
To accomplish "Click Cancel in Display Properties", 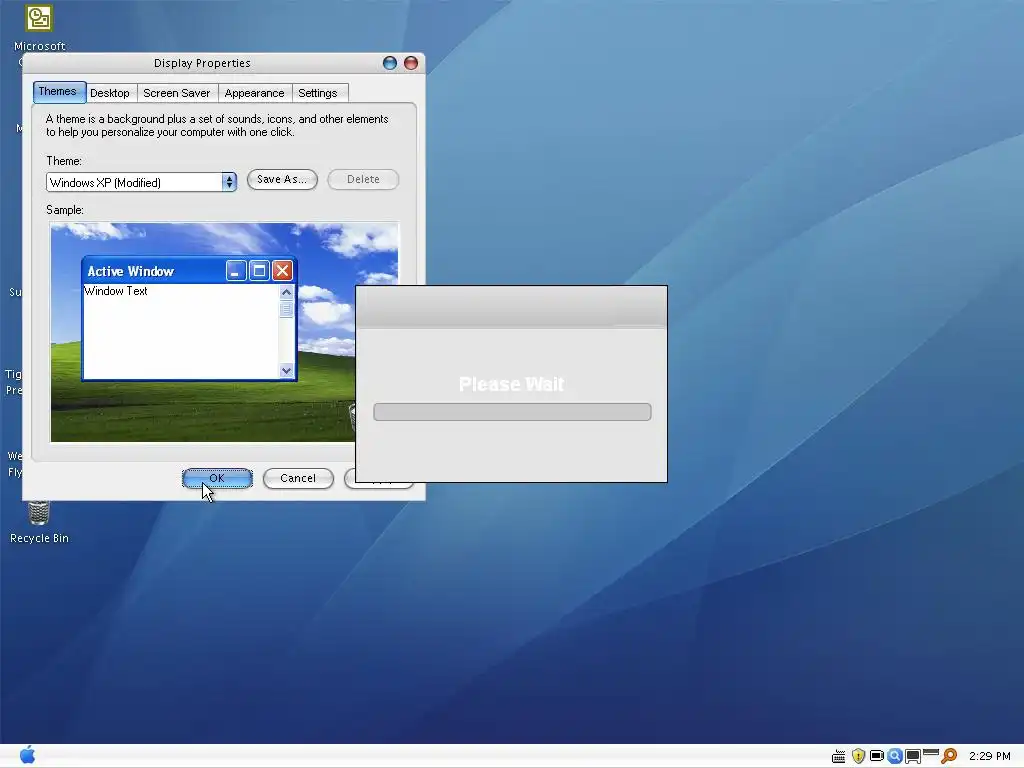I will tap(298, 478).
